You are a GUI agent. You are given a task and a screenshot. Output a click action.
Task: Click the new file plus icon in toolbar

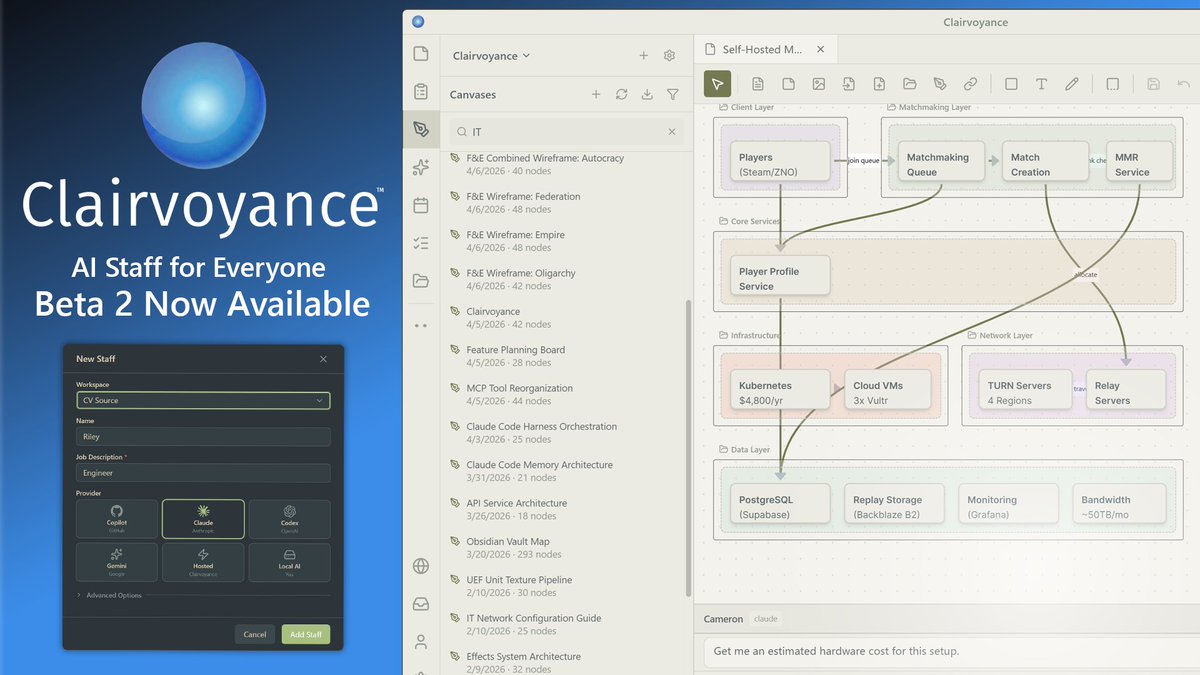879,84
